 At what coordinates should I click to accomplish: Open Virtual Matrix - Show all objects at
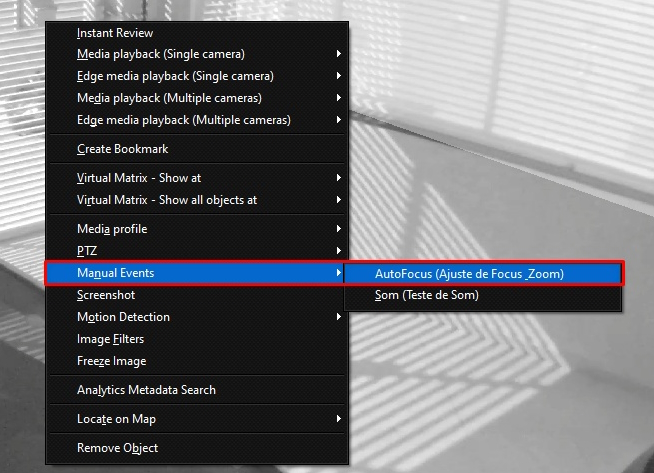point(197,200)
